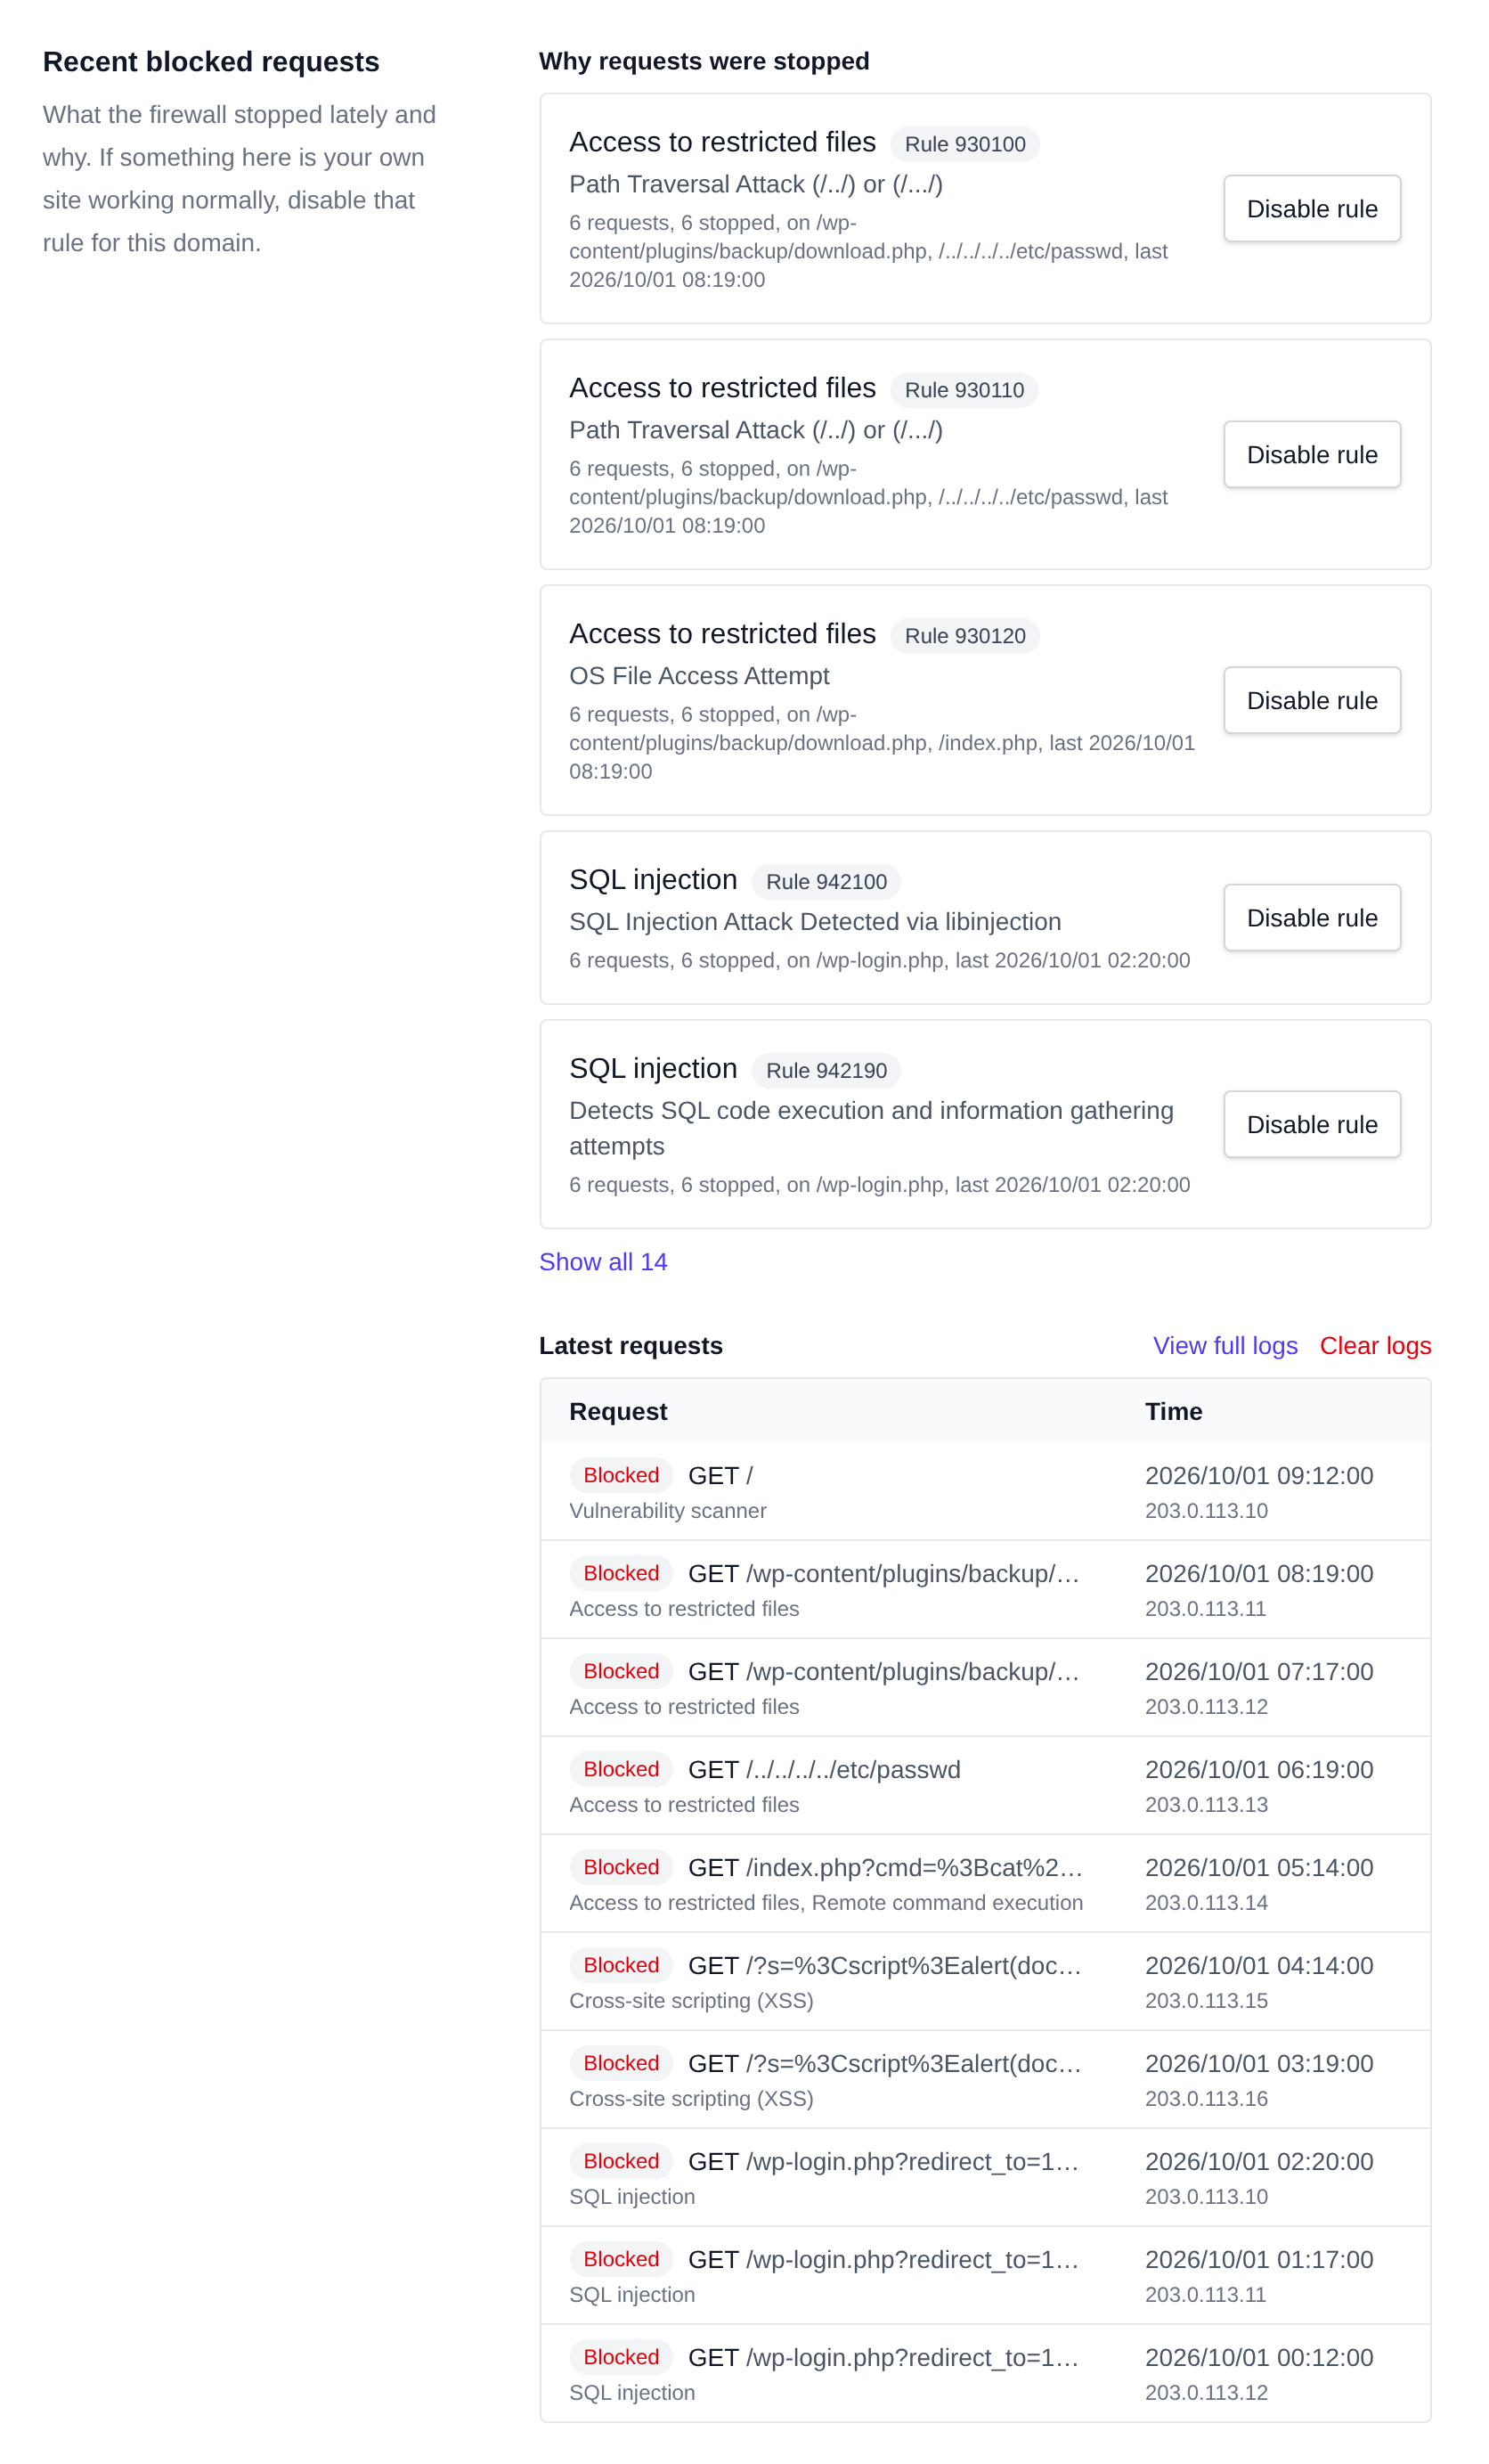Click the 'Recent blocked requests' heading
The image size is (1489, 2464).
(211, 62)
